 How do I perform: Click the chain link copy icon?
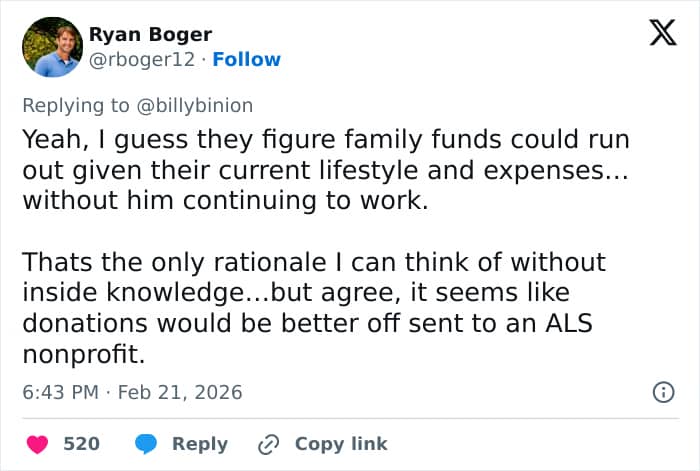click(268, 443)
